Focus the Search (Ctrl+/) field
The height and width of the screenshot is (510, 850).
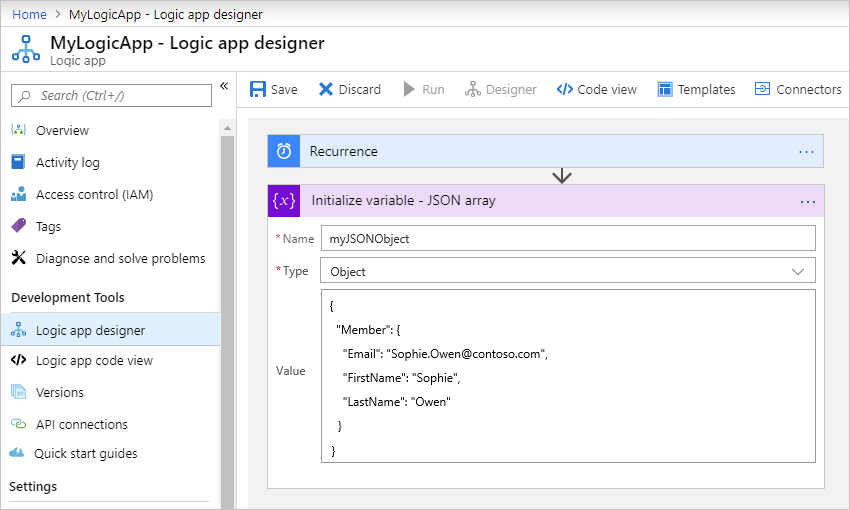tap(111, 95)
